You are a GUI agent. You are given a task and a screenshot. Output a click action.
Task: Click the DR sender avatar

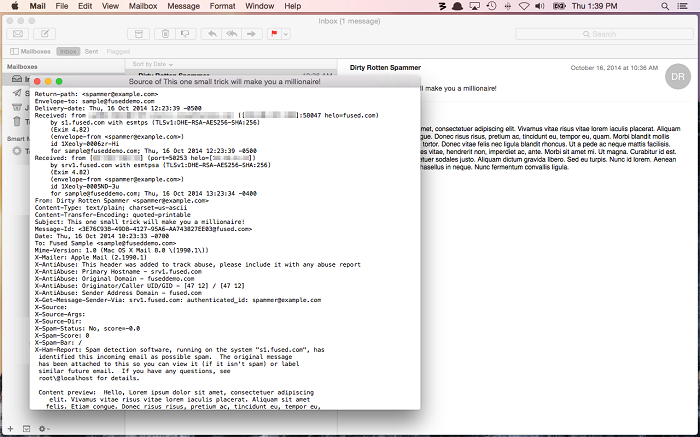pos(678,77)
